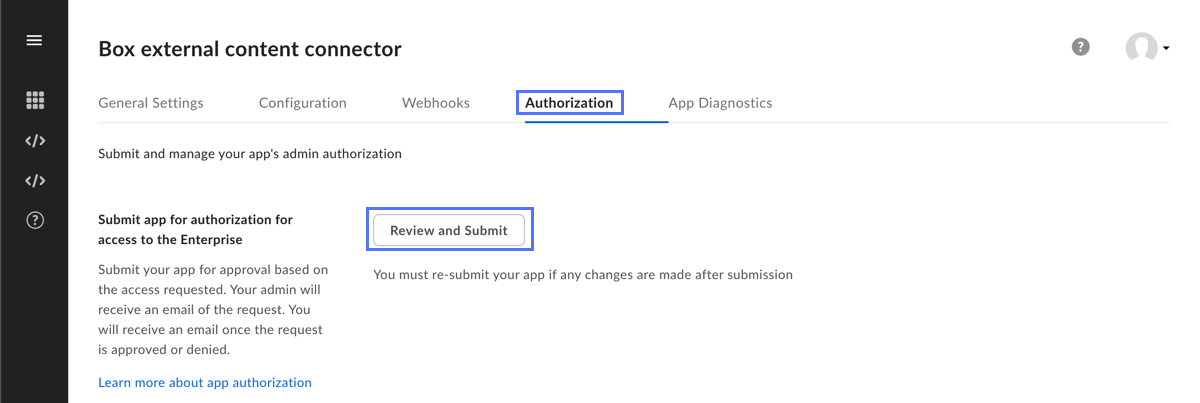Click the 'Submit and manage your app's admin authorization' text
This screenshot has width=1200, height=403.
tap(250, 155)
